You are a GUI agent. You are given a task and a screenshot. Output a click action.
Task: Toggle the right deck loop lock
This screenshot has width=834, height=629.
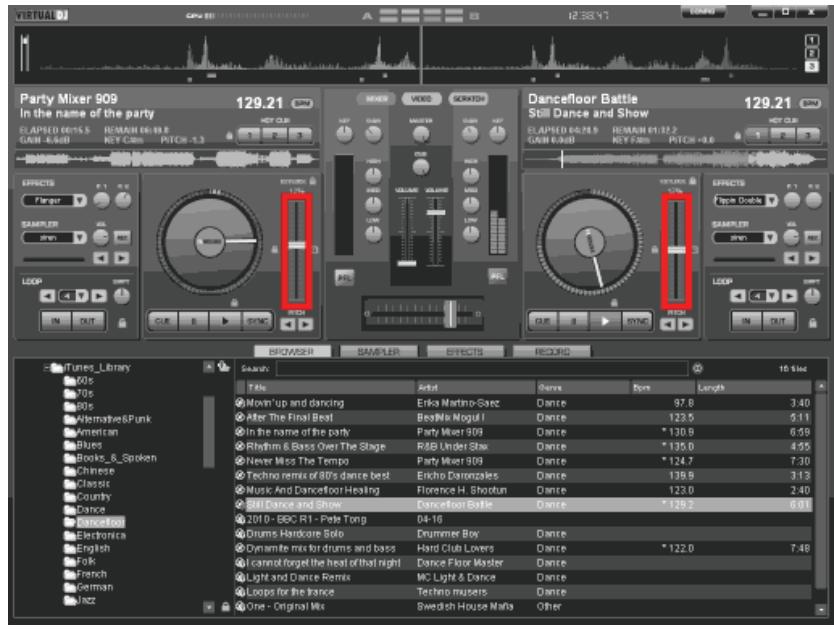click(812, 323)
